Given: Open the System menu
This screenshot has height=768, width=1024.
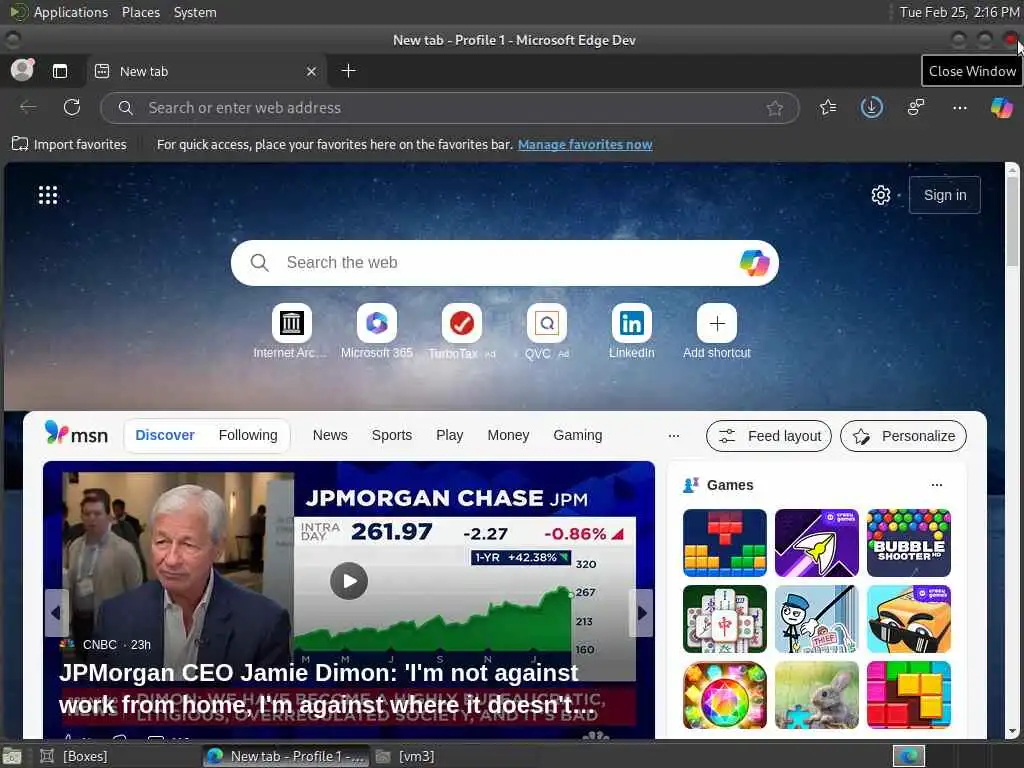Looking at the screenshot, I should [195, 12].
